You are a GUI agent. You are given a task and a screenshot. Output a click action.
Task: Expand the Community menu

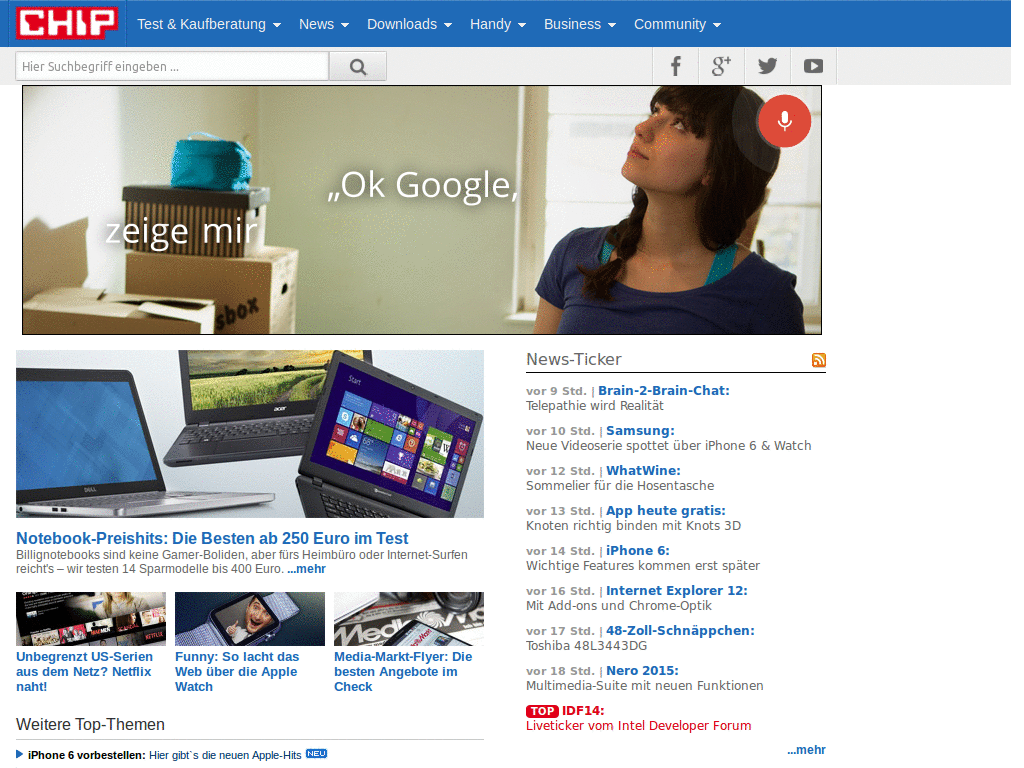click(677, 24)
